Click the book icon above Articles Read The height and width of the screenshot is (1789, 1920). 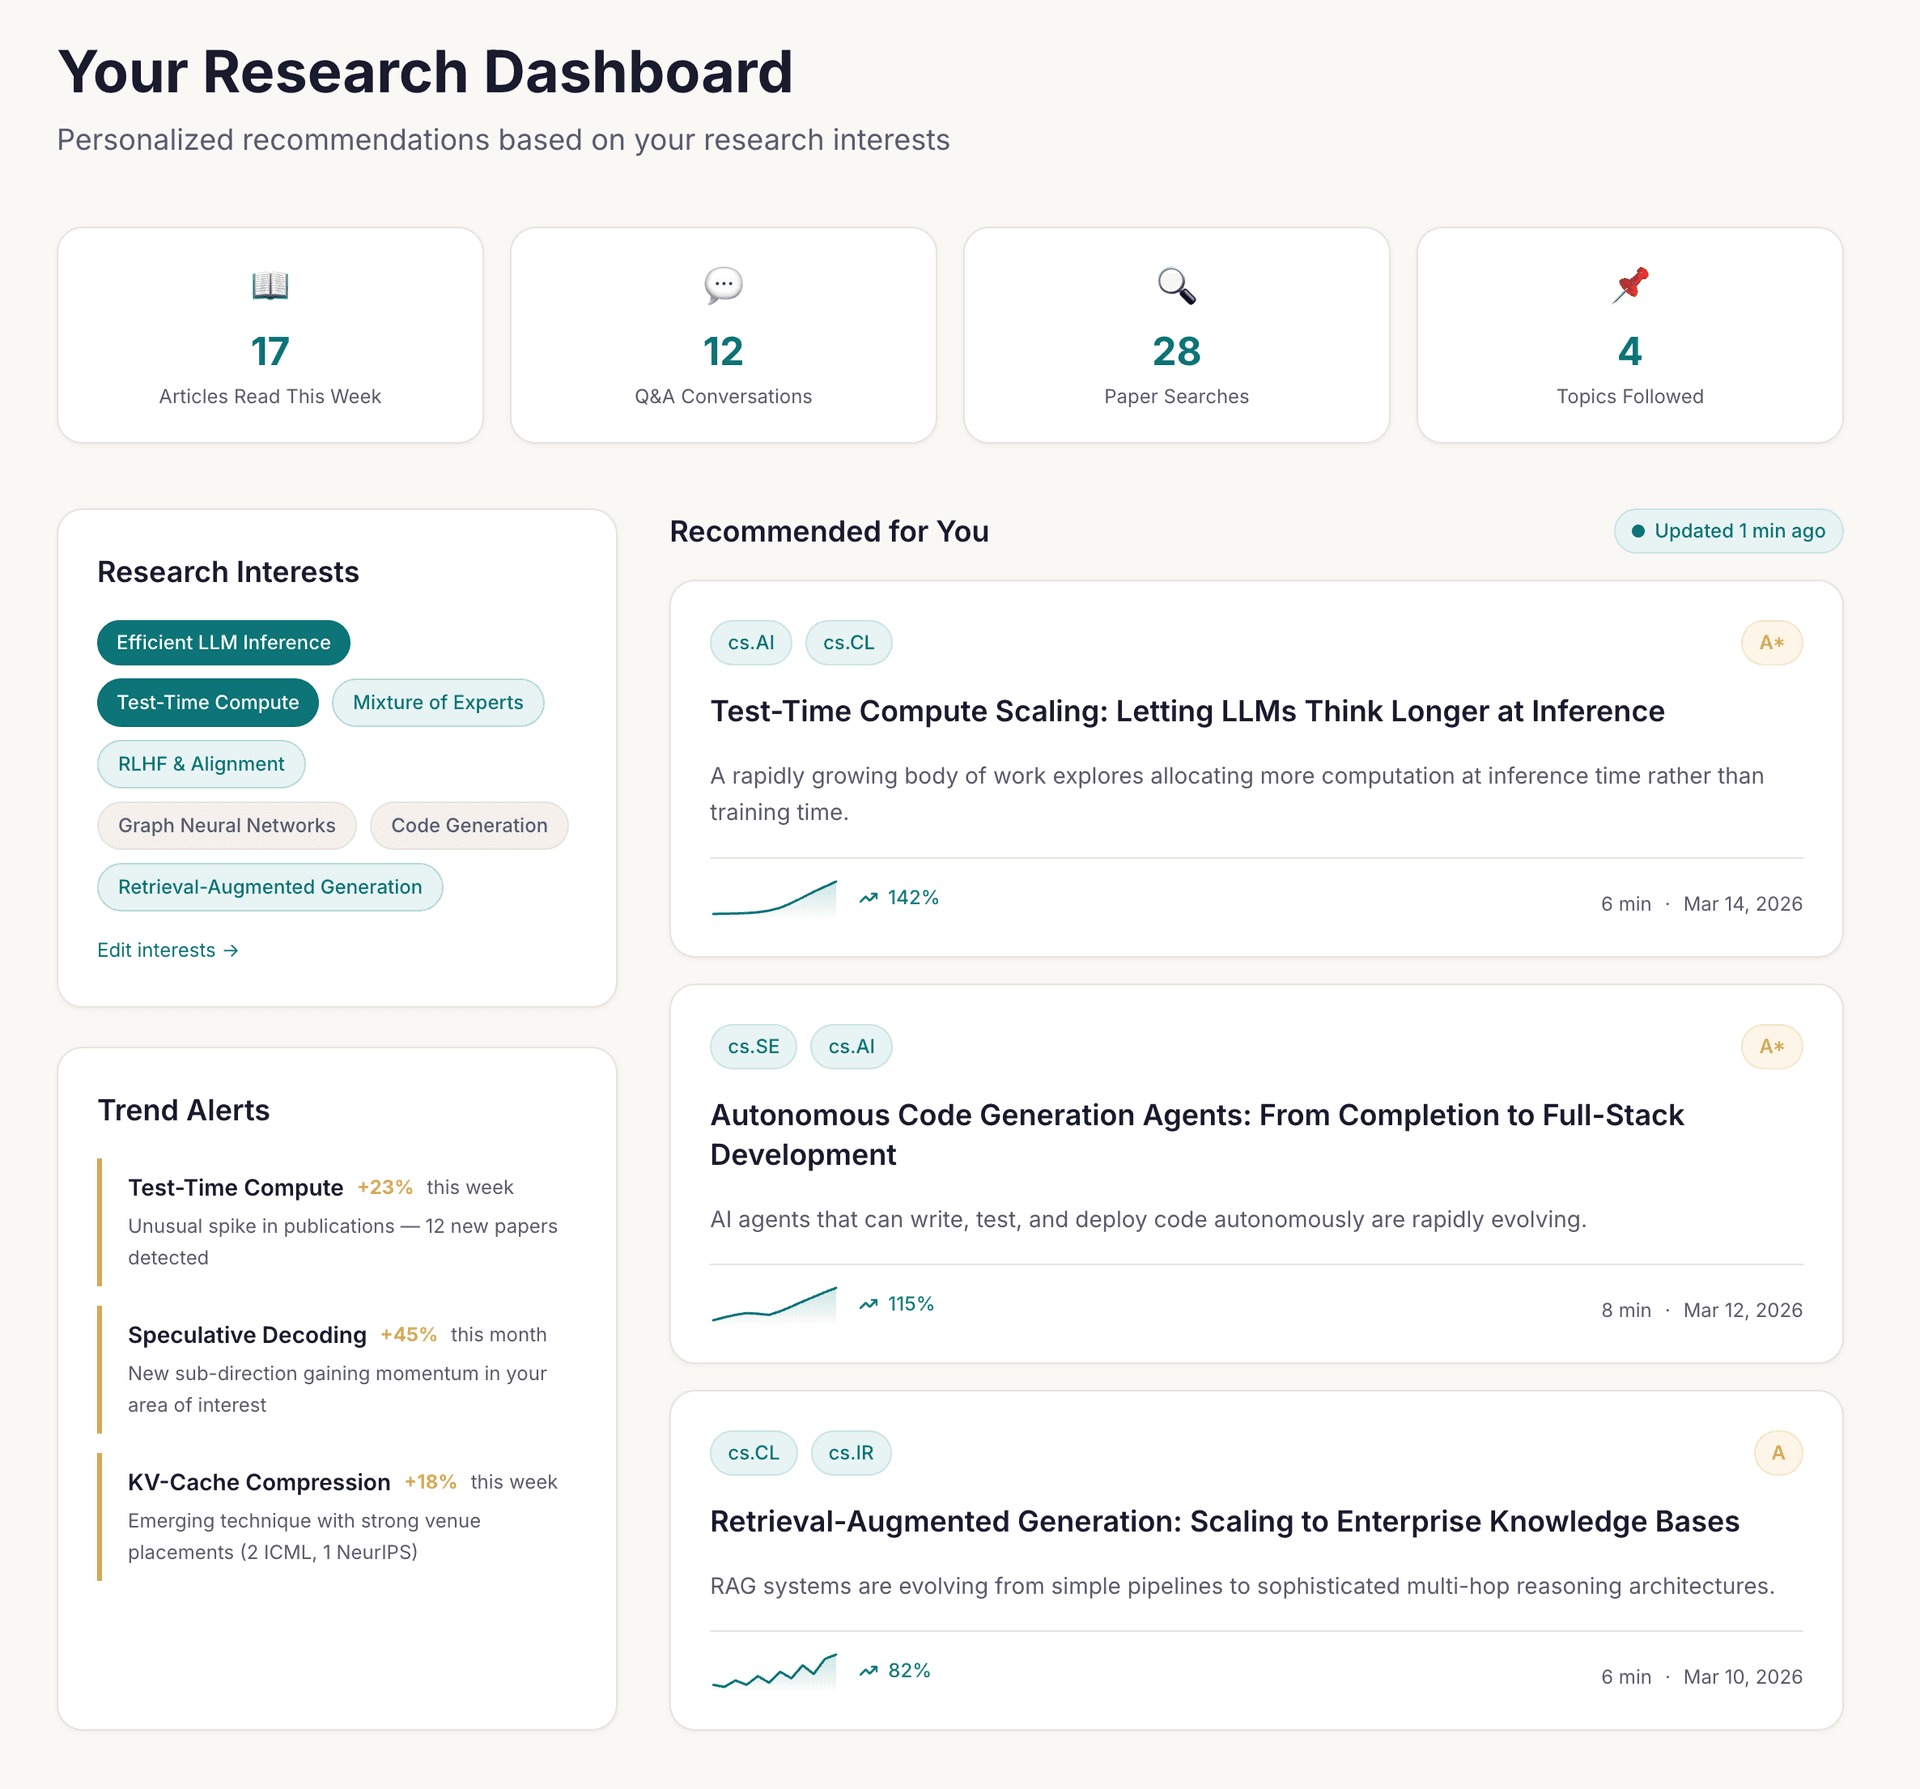[269, 285]
